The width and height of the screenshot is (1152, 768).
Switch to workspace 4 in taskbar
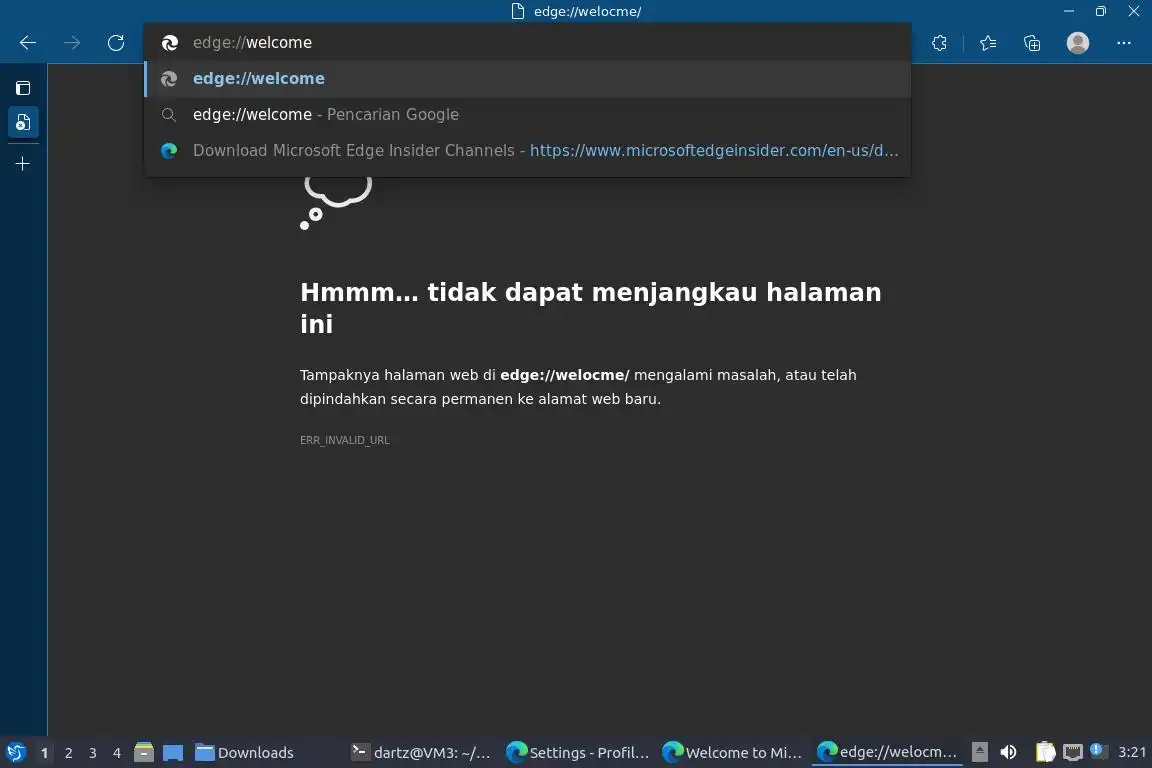point(117,753)
